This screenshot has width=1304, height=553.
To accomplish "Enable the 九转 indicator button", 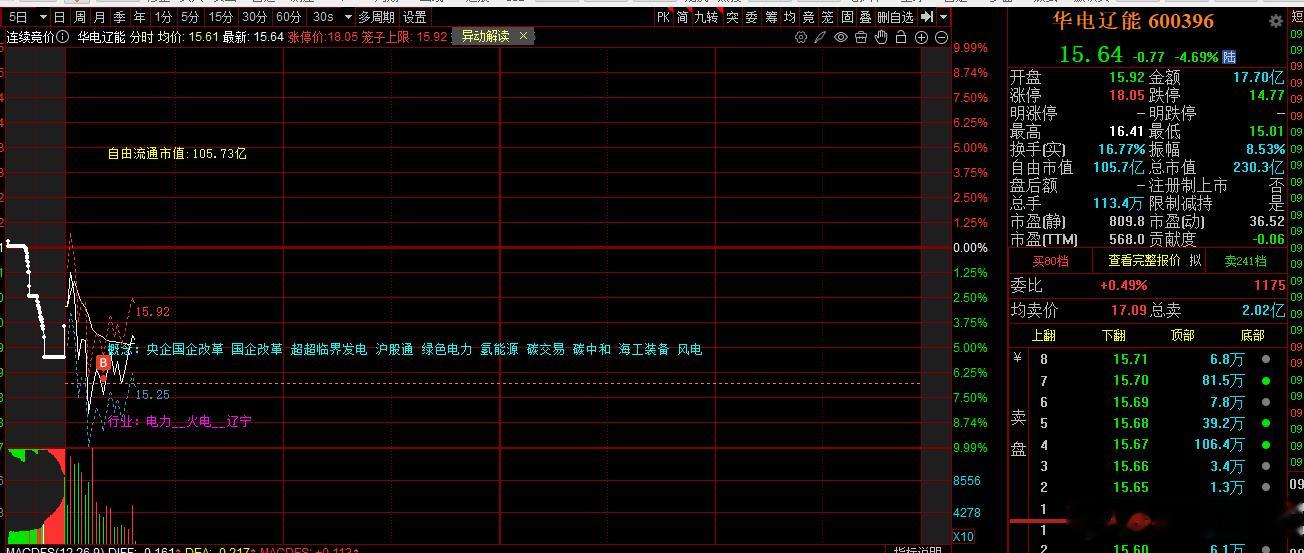I will [x=706, y=17].
